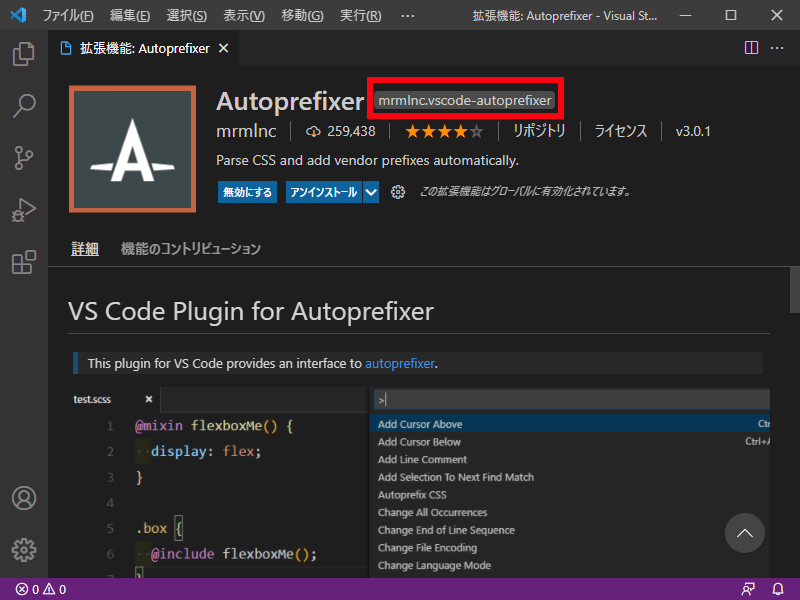Screen dimensions: 800x600
Task: Switch to 機能のコントリビューション tab
Action: (190, 249)
